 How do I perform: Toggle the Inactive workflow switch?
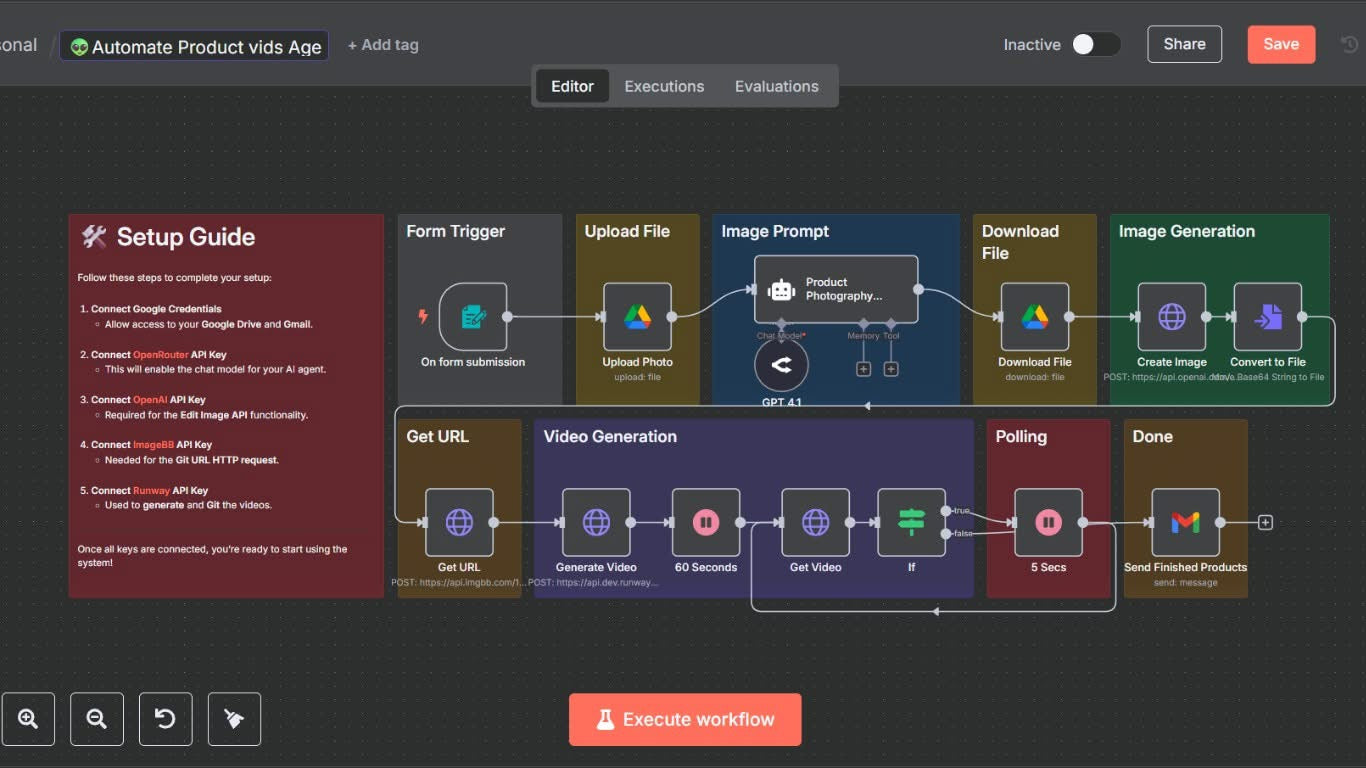pyautogui.click(x=1096, y=44)
